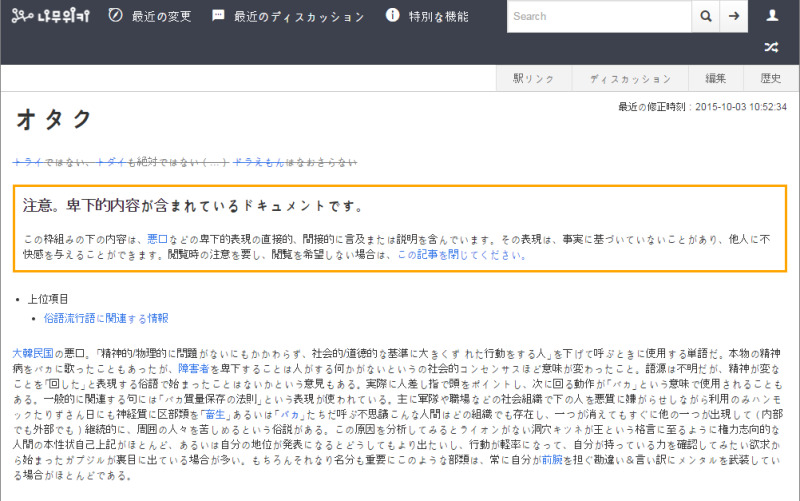This screenshot has height=501, width=800.
Task: Open 最近のディスカッション chat bubble icon
Action: click(x=218, y=16)
